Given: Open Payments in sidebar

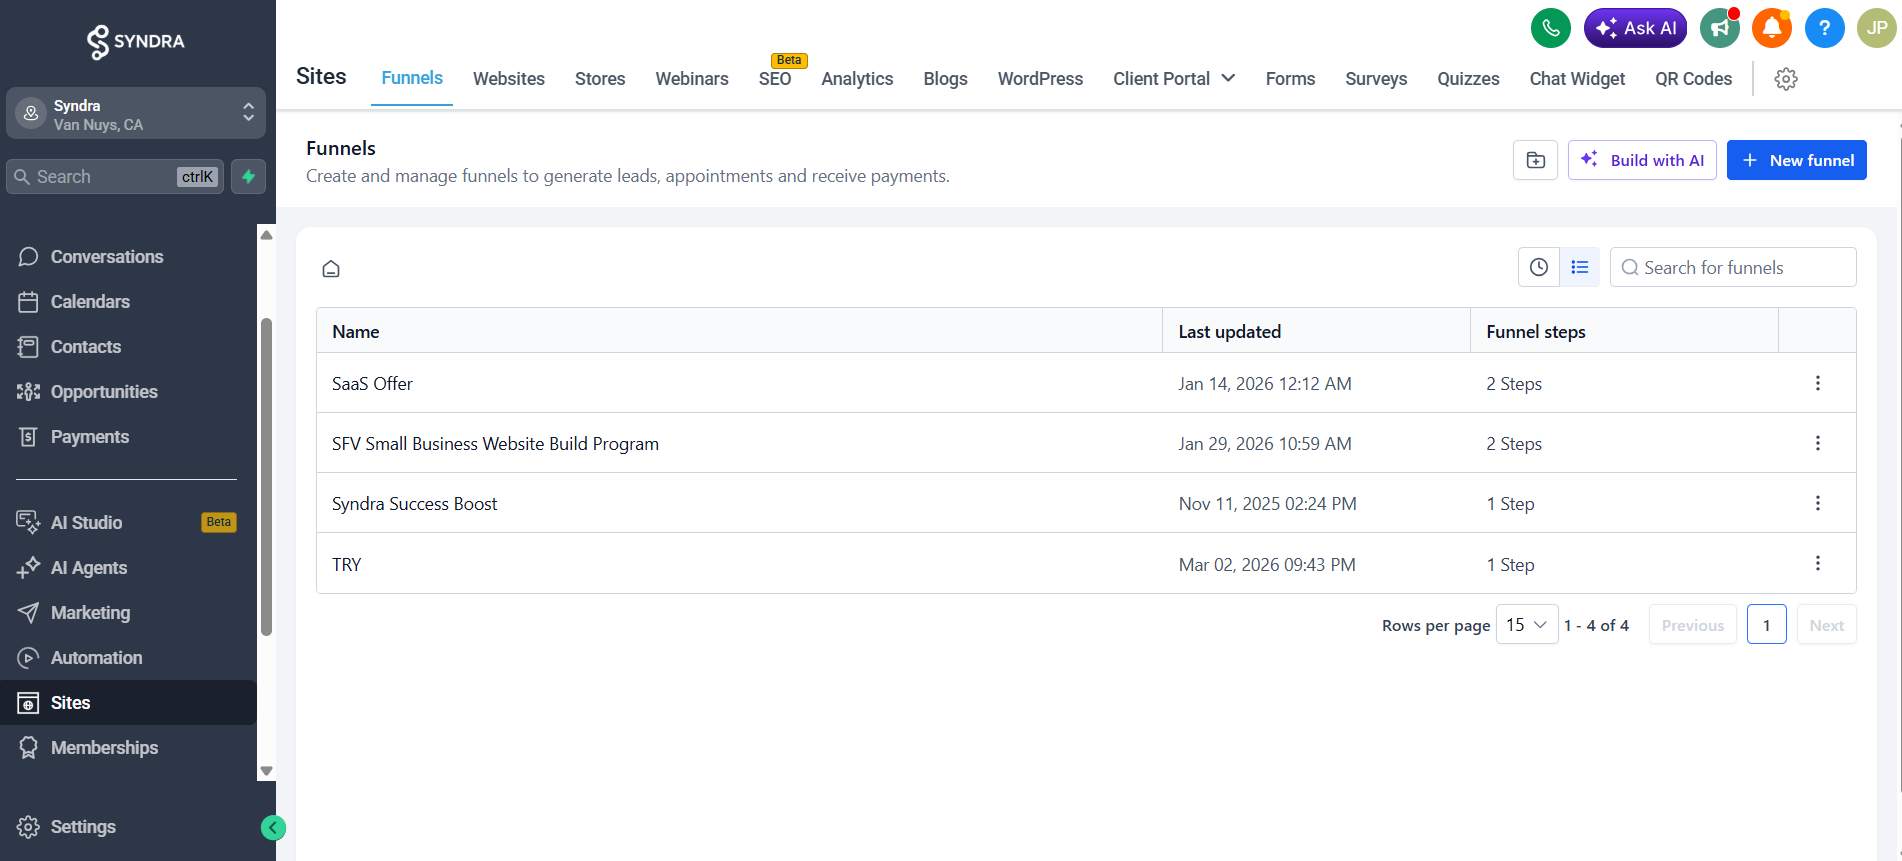Looking at the screenshot, I should point(90,437).
